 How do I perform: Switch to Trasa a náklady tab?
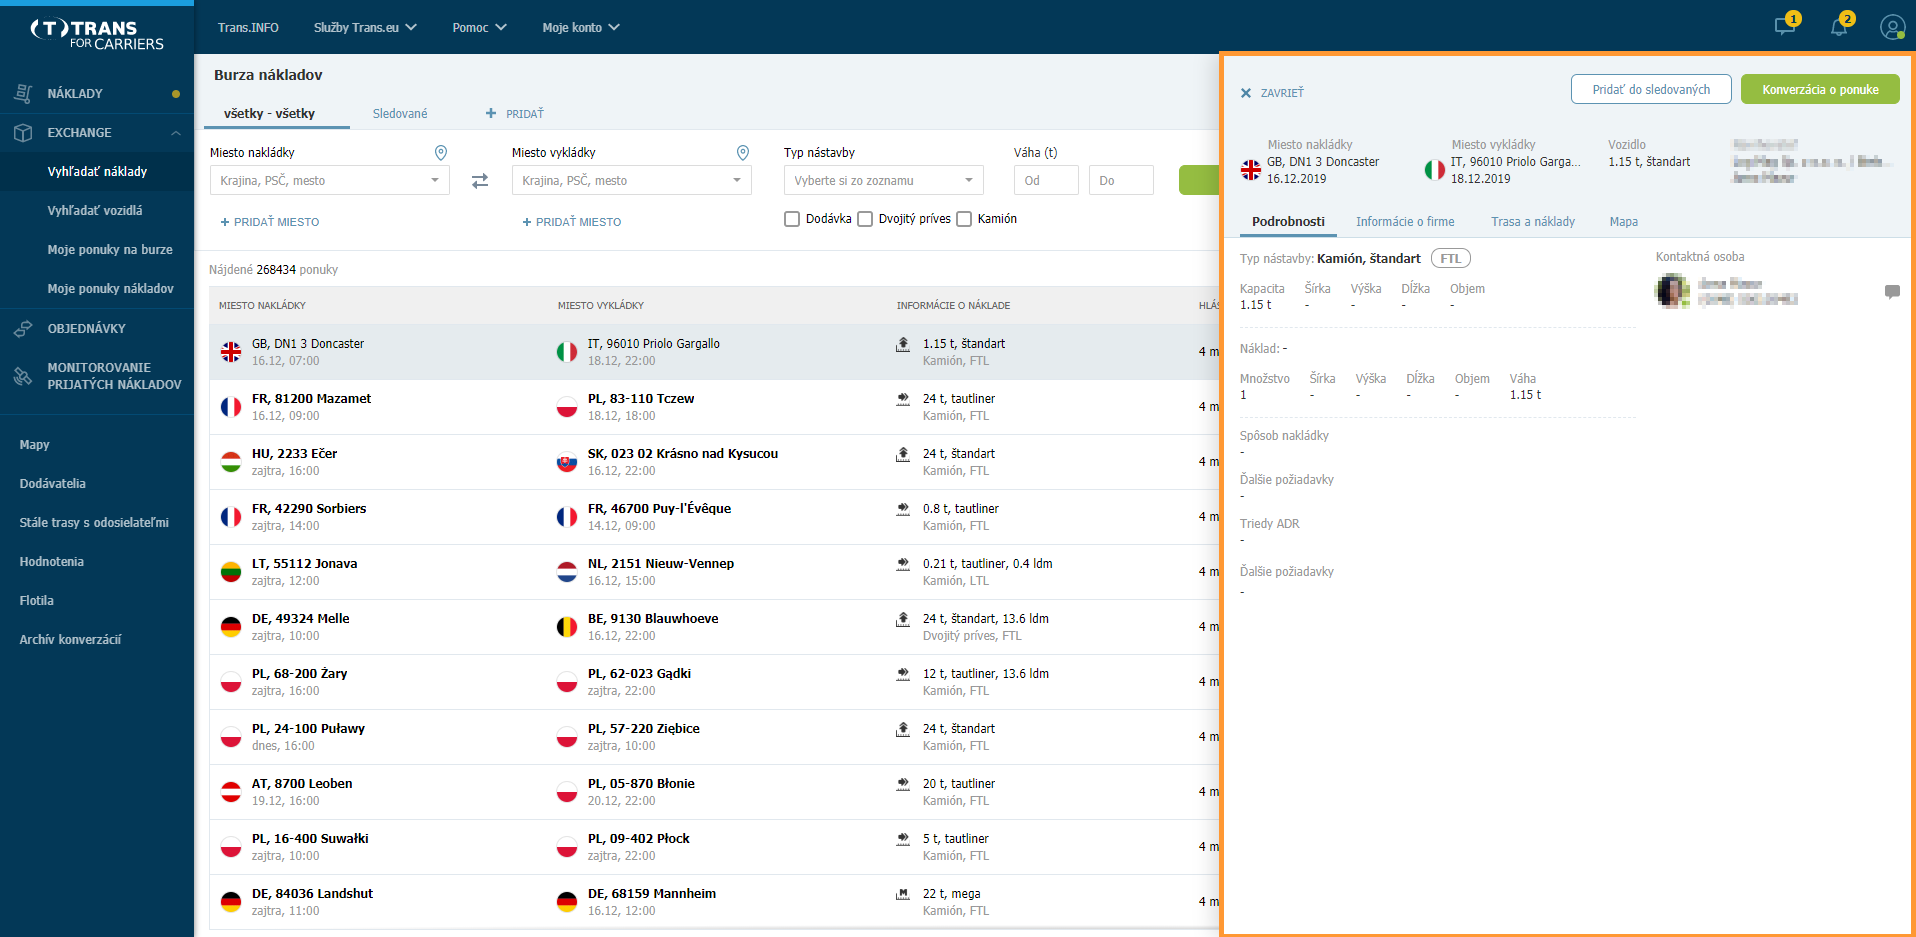click(x=1533, y=222)
